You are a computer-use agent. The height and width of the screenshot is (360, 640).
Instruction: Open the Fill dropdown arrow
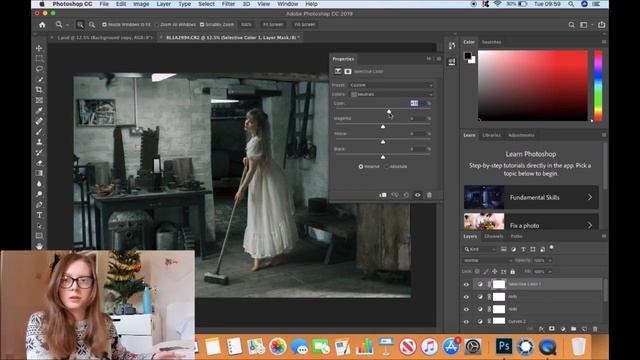pos(550,271)
